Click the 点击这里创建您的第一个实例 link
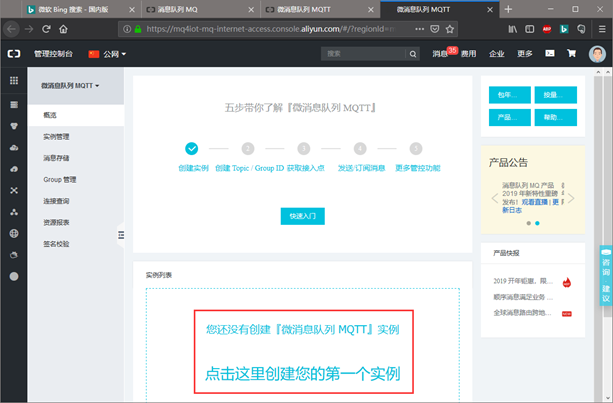Screen dimensions: 613x403 303,374
